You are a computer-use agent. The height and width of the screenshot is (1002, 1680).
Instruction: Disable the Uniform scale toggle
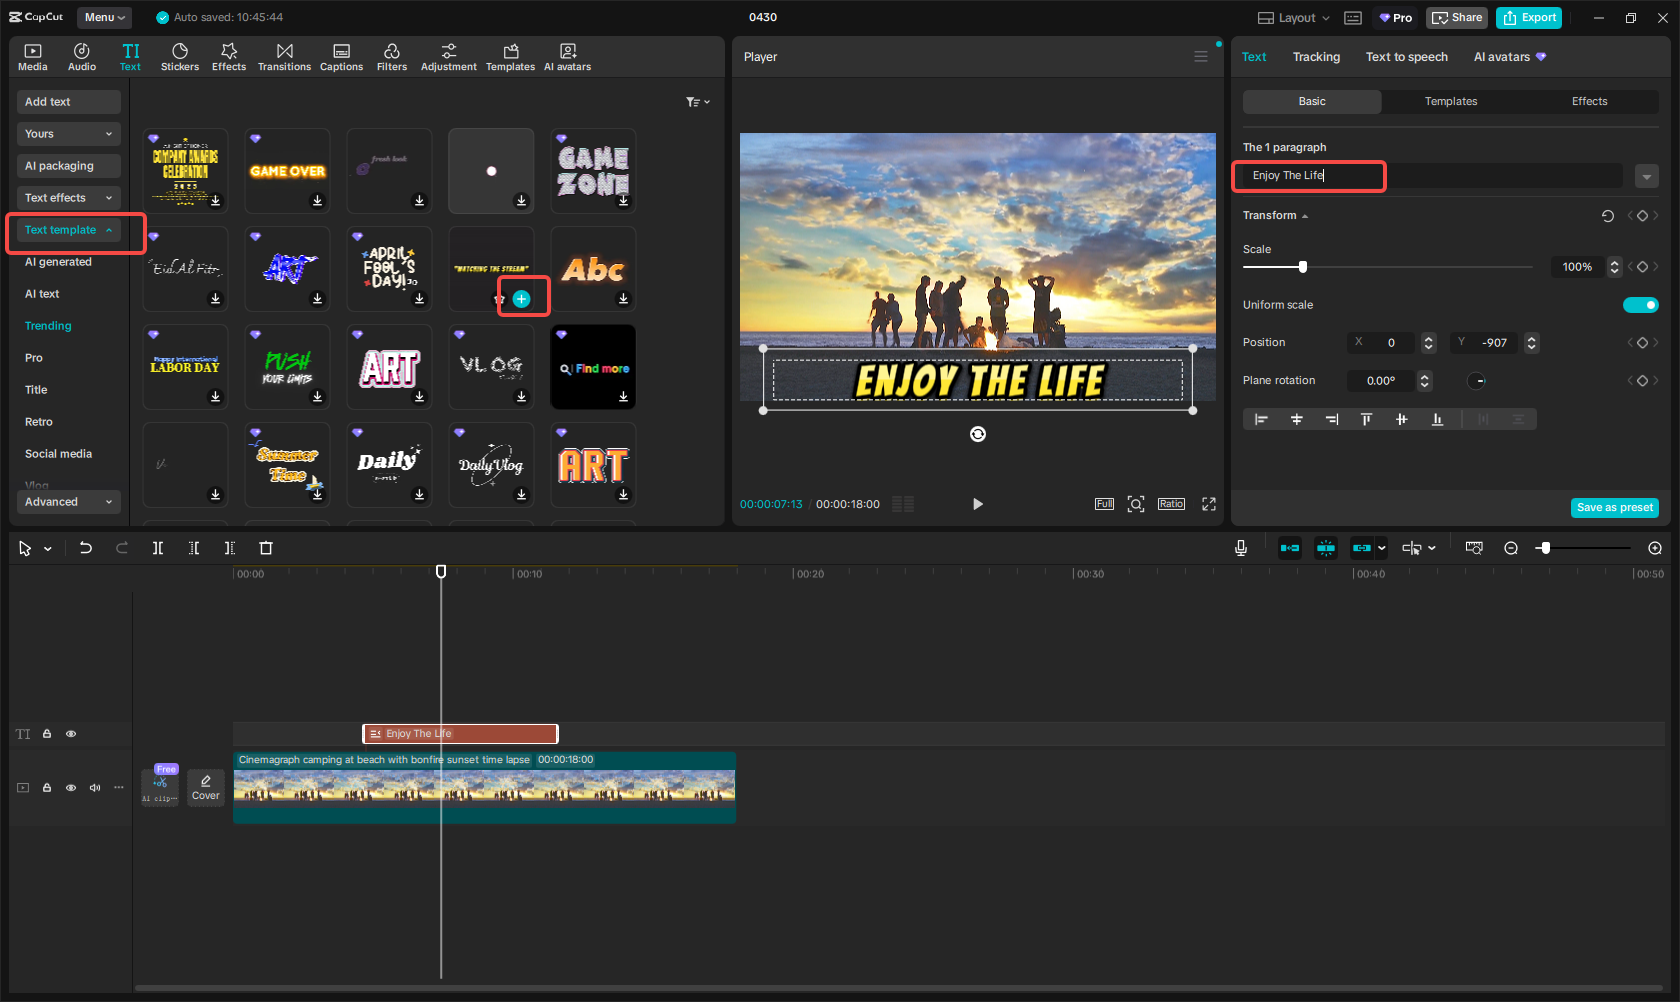tap(1640, 305)
